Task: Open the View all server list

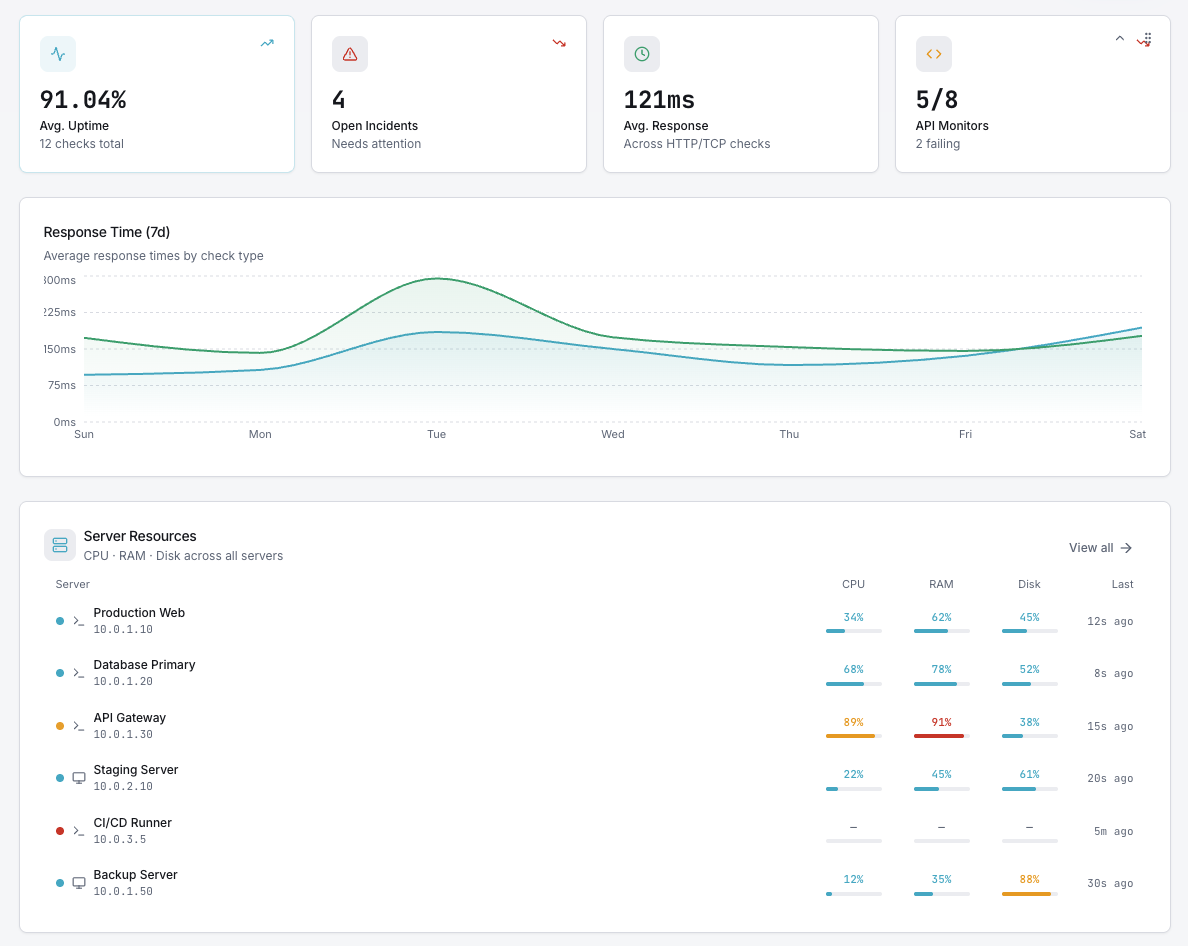Action: pos(1099,548)
